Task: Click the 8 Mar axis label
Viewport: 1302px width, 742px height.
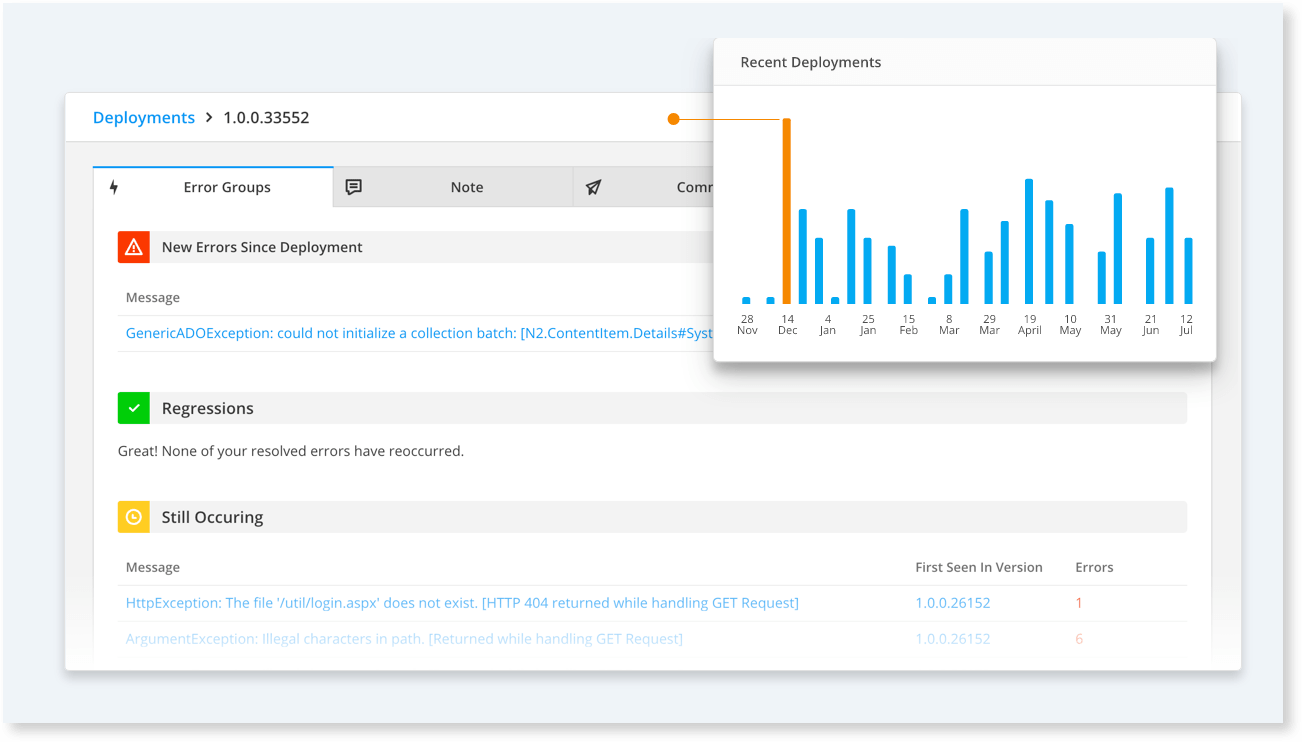Action: [x=949, y=324]
